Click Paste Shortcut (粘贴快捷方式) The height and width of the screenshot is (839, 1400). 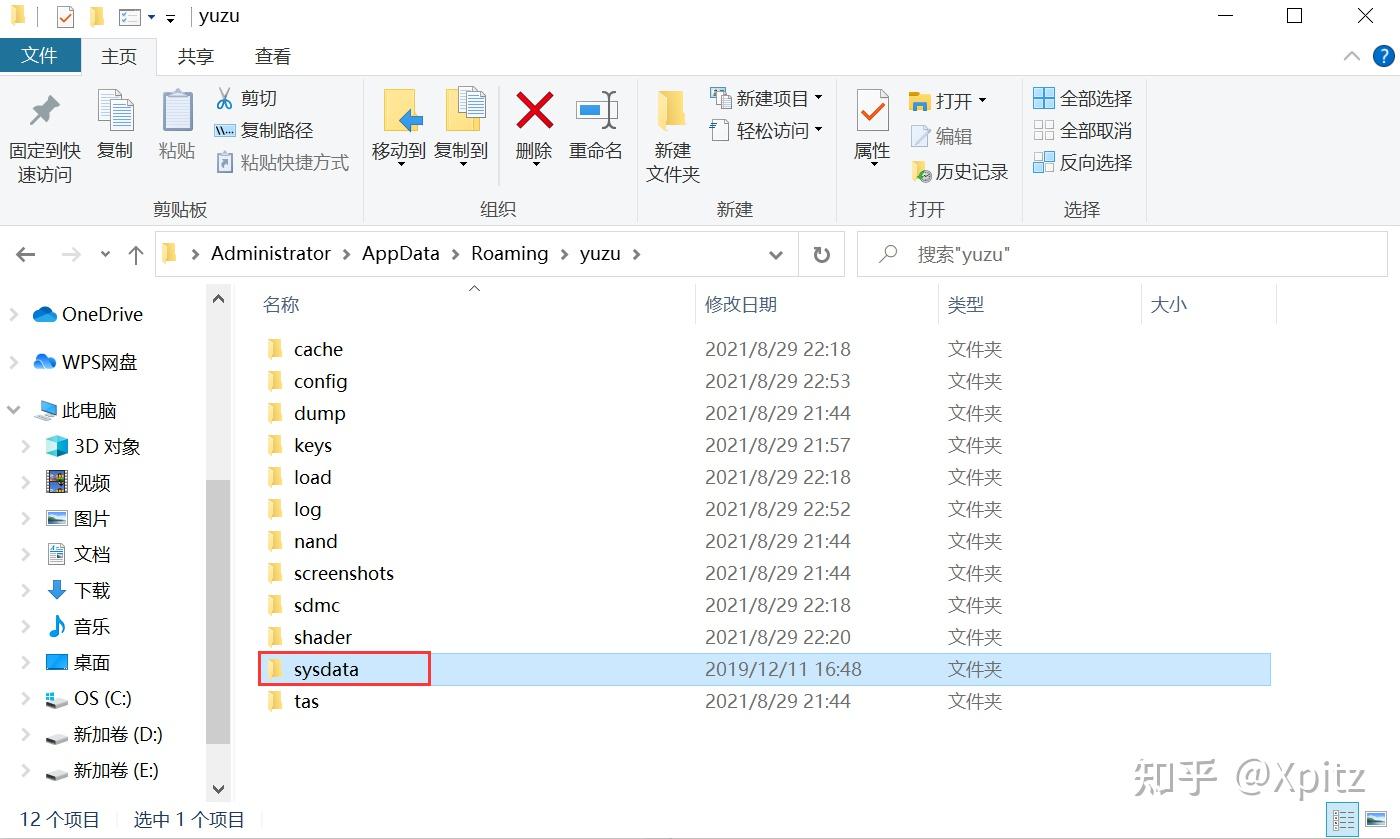[283, 162]
